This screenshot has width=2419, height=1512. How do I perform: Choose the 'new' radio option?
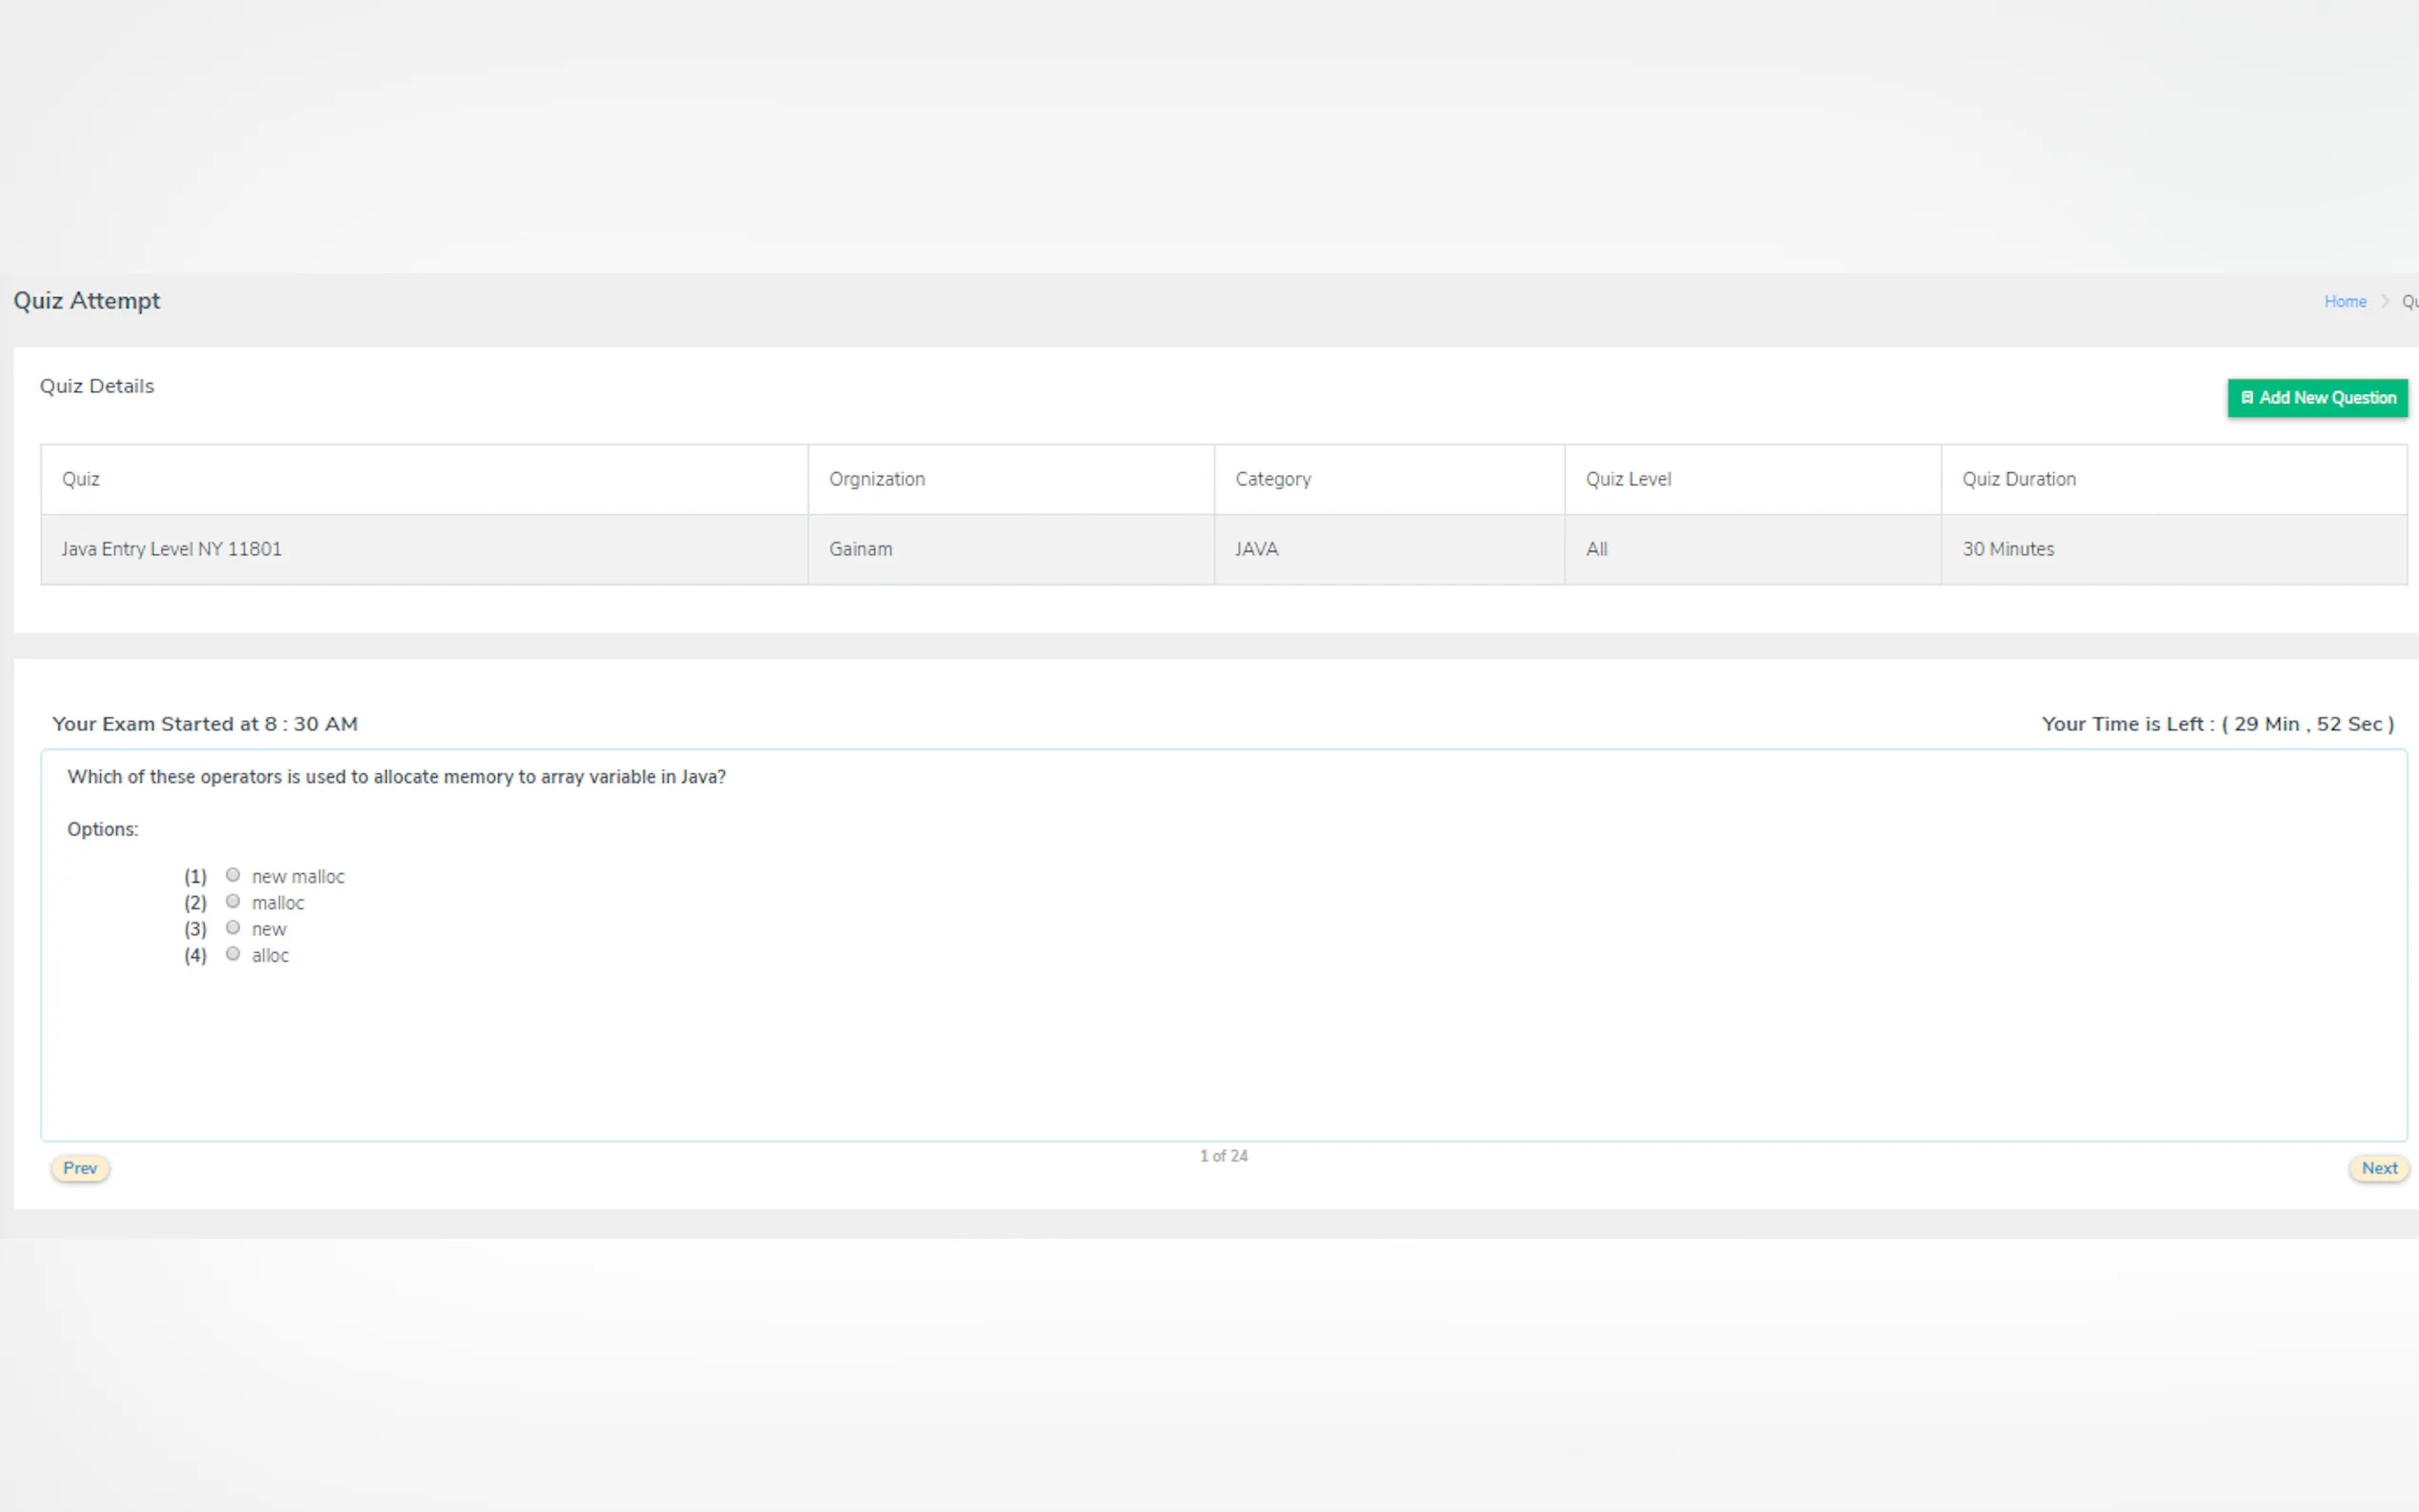tap(233, 927)
